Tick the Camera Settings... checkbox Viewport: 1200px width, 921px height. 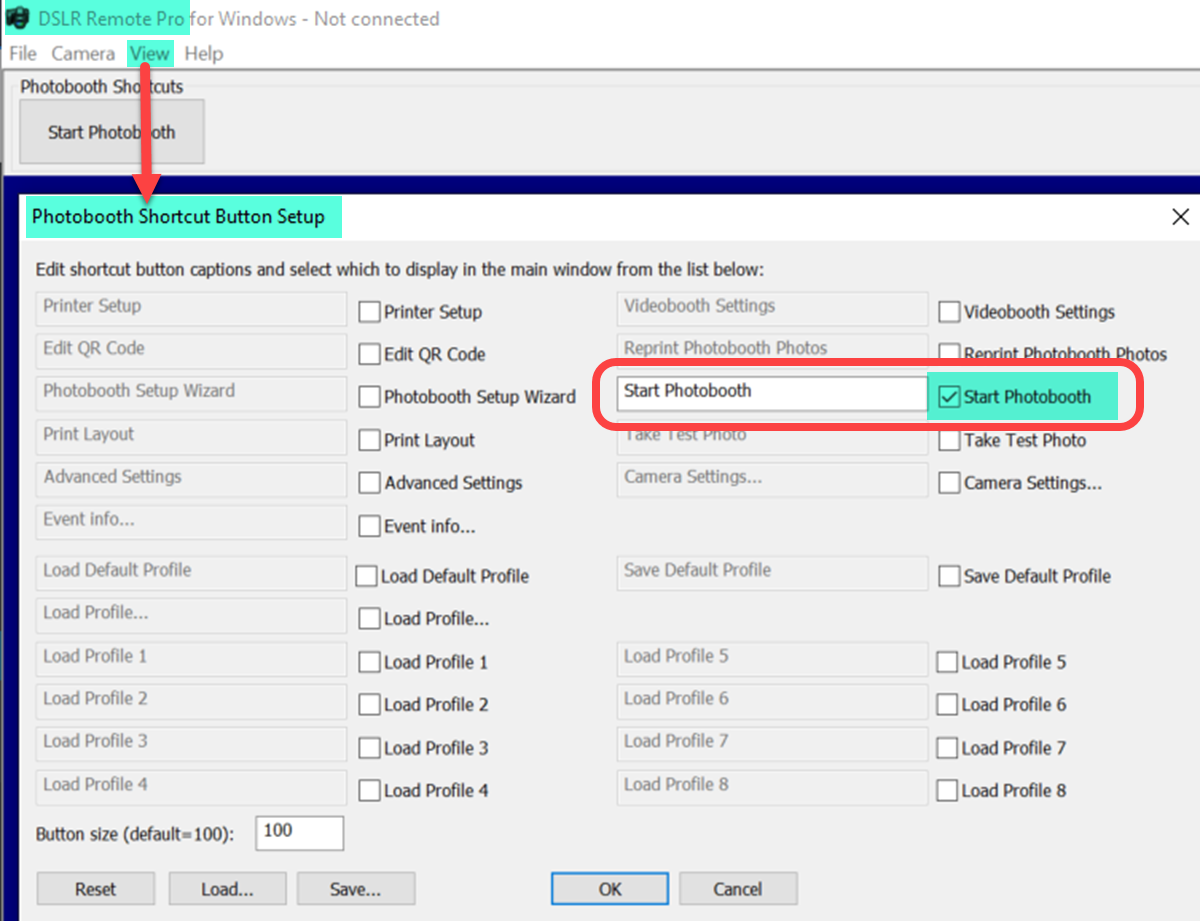click(949, 484)
